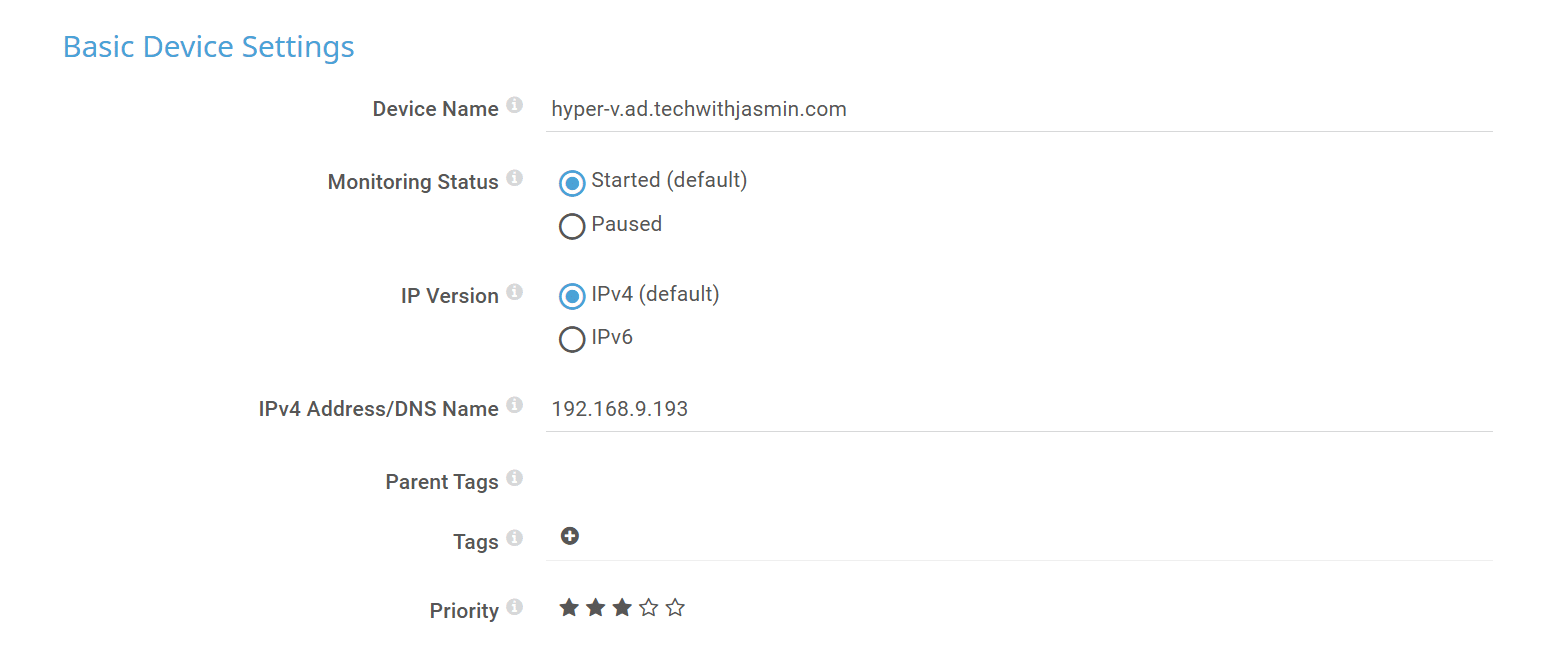1550x660 pixels.
Task: Click the info icon next to Tags
Action: pos(514,538)
